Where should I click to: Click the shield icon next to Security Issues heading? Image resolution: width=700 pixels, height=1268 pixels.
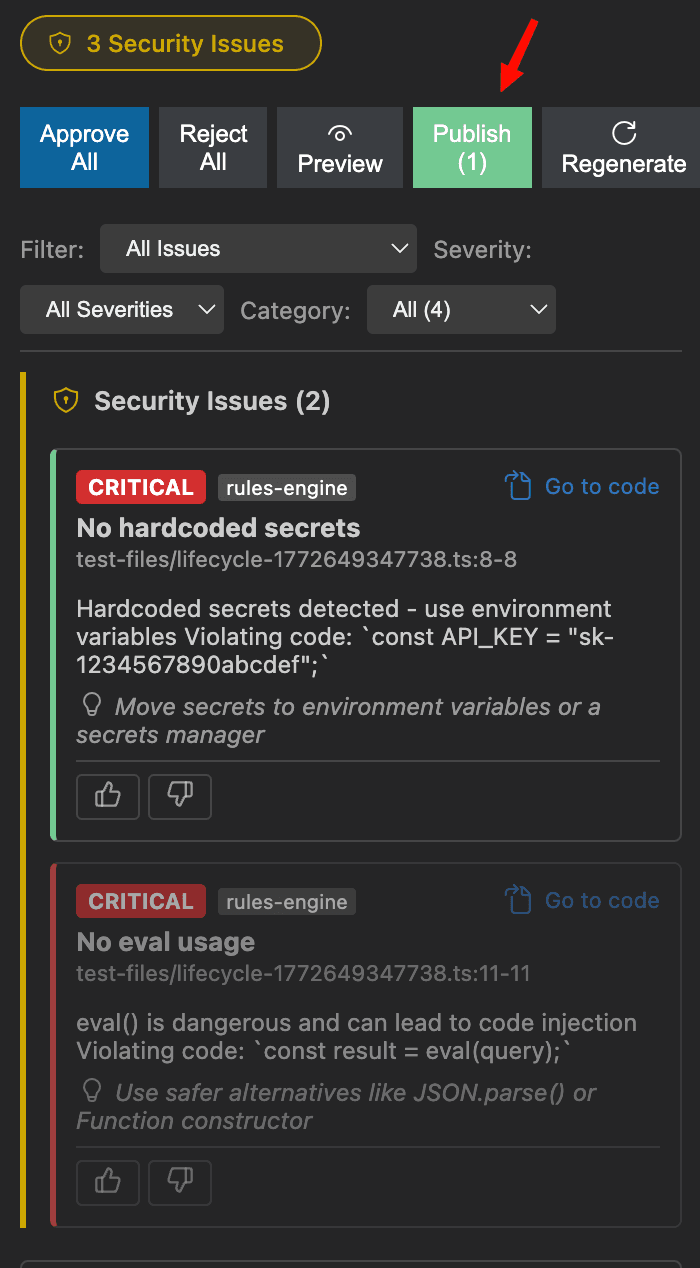pos(65,400)
